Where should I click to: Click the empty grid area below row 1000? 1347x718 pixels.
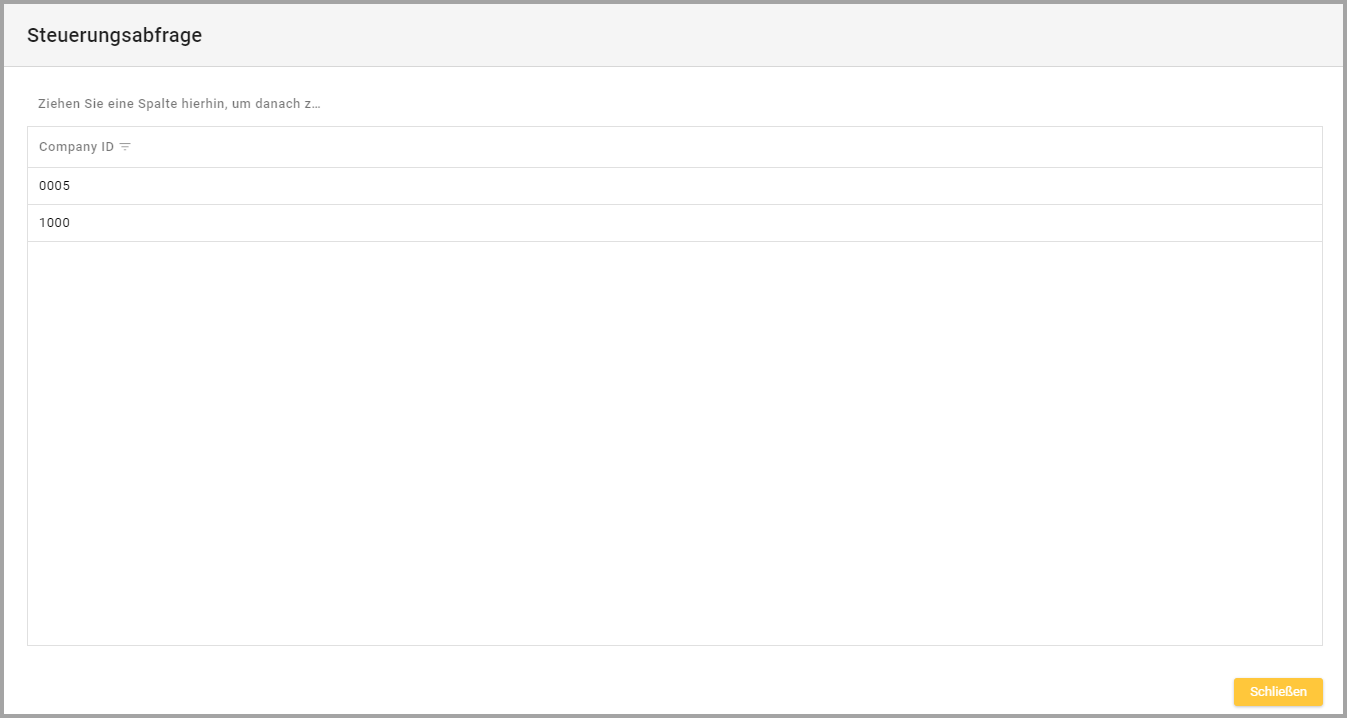tap(674, 300)
